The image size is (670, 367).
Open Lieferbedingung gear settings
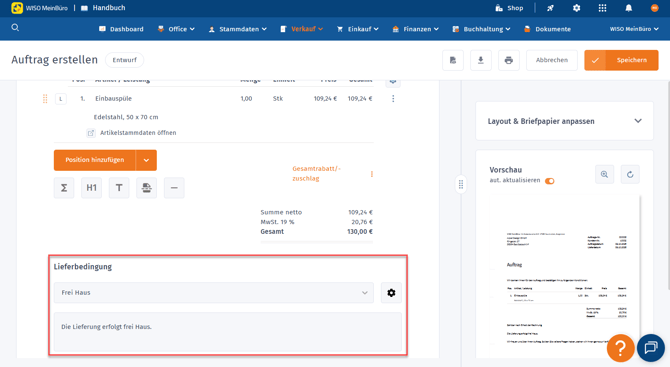[x=391, y=293]
